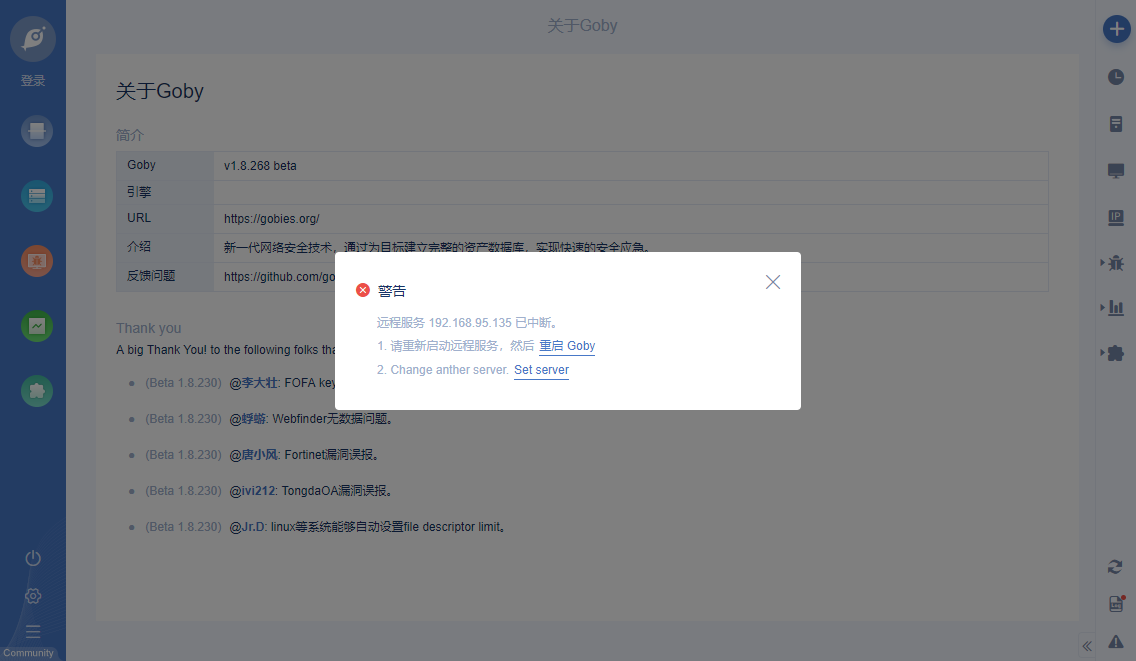Click the refresh icon at bottom right

tap(1115, 566)
